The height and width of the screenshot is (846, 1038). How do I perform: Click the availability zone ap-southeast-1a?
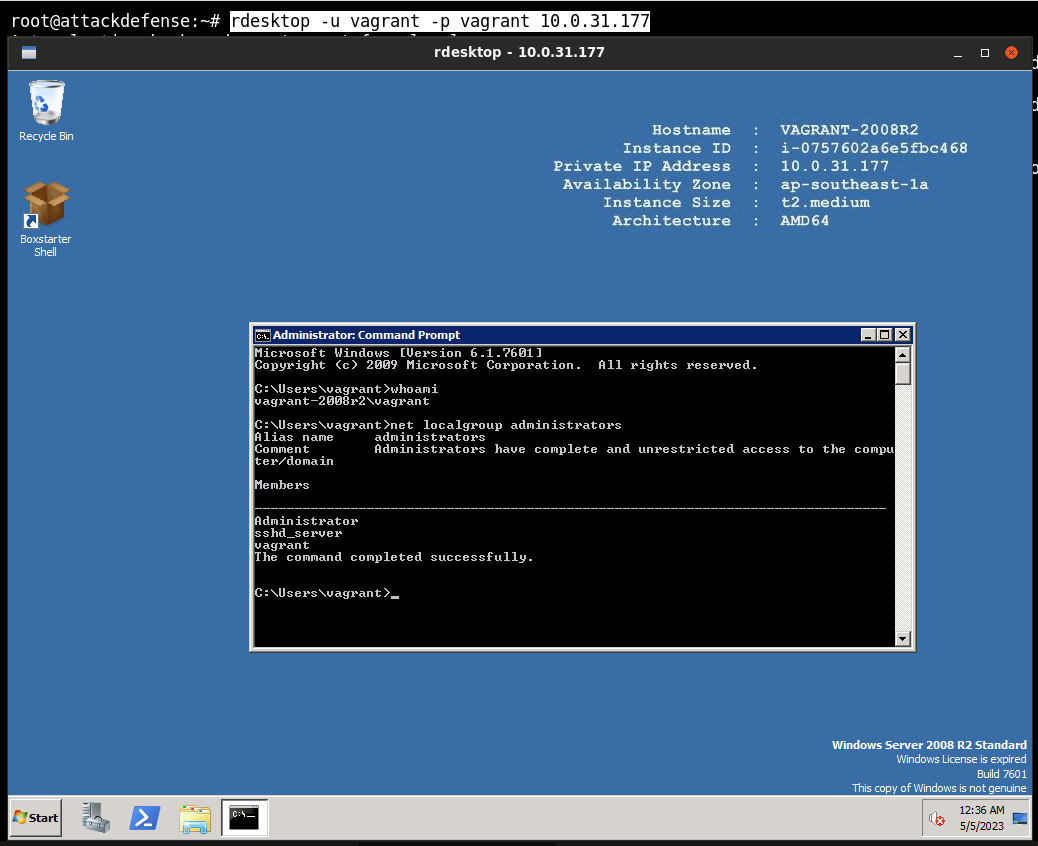coord(854,185)
